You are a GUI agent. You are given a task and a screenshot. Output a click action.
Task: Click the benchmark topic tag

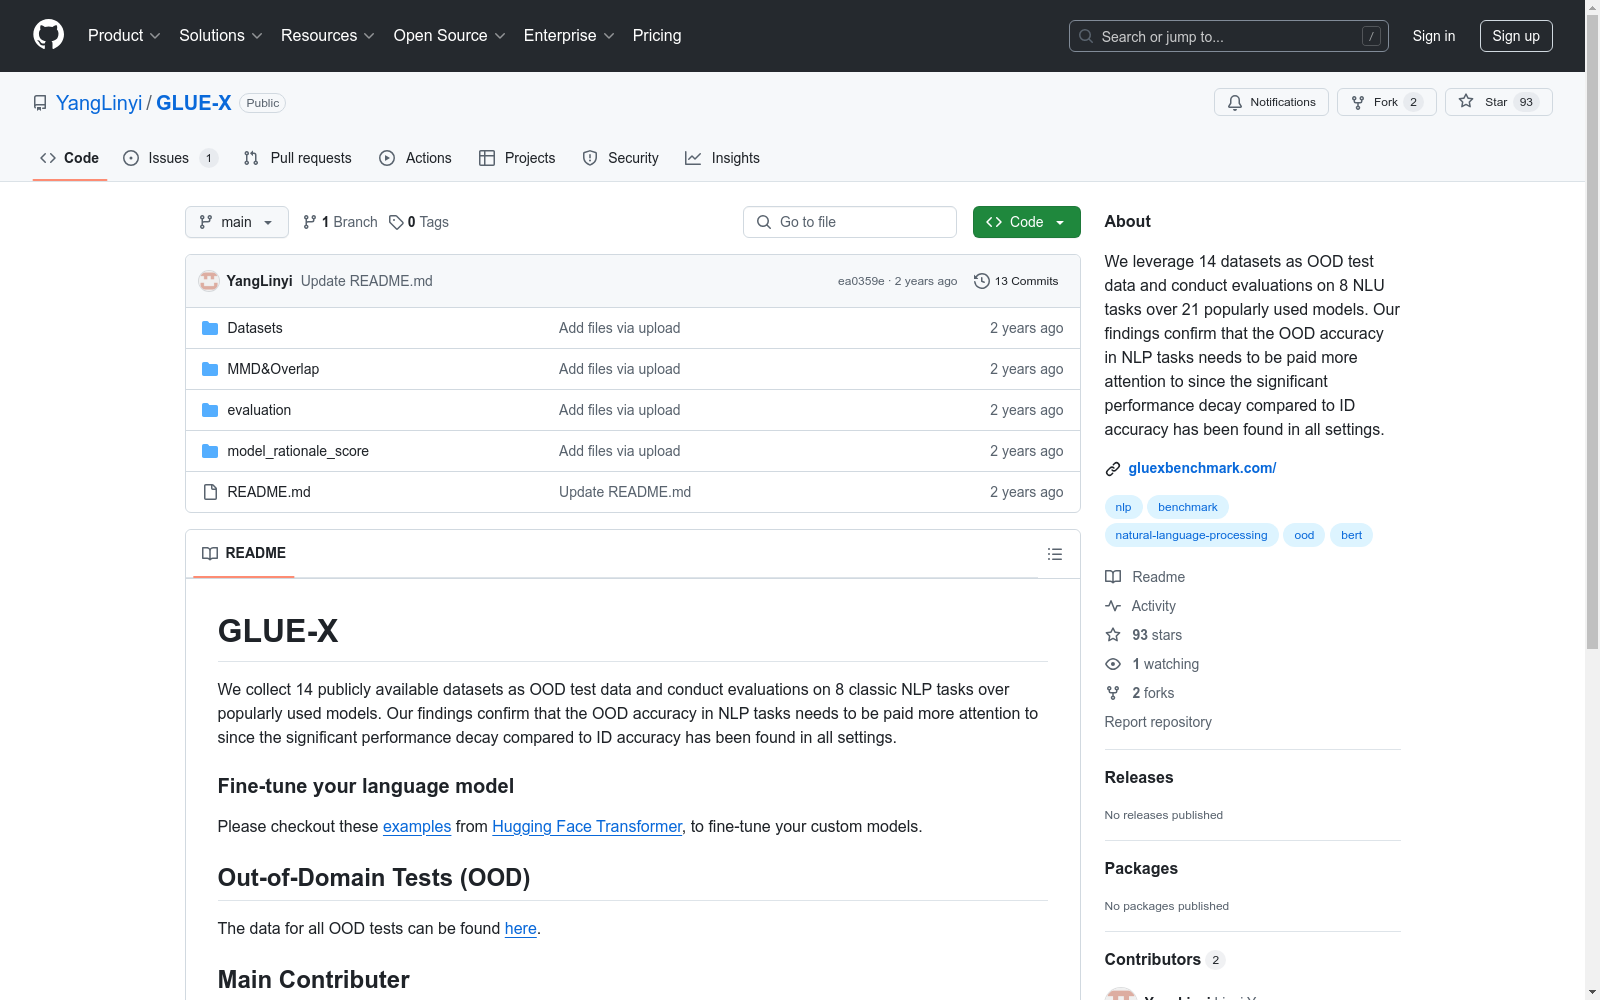tap(1188, 507)
